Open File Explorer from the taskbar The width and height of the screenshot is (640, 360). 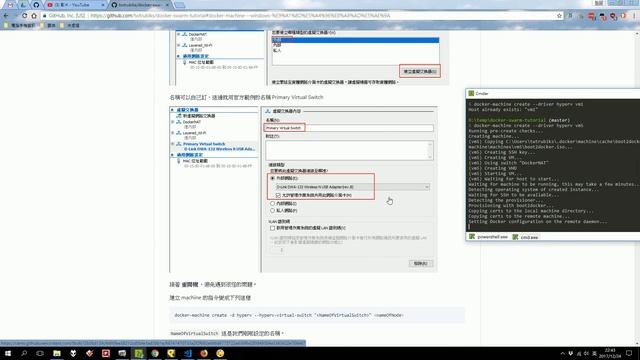[57, 353]
